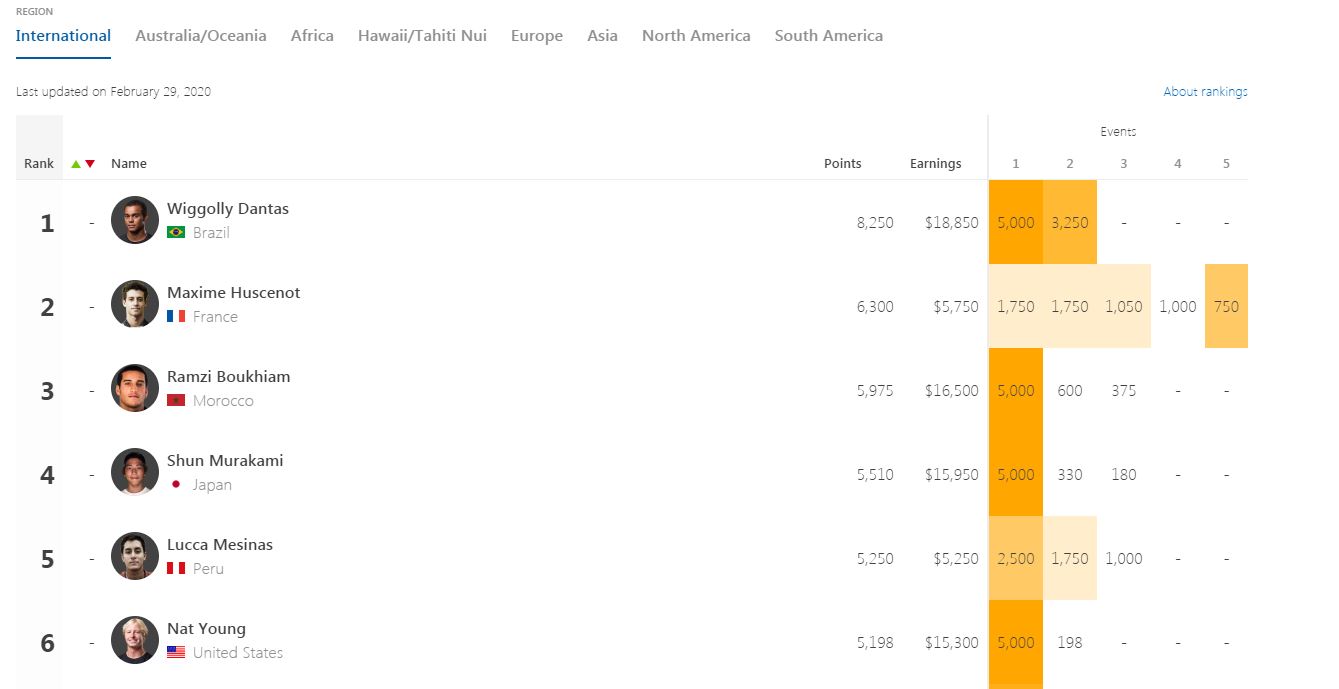Screen dimensions: 1339x689
Task: Click Maxime Huscenot avatar picture
Action: (134, 304)
